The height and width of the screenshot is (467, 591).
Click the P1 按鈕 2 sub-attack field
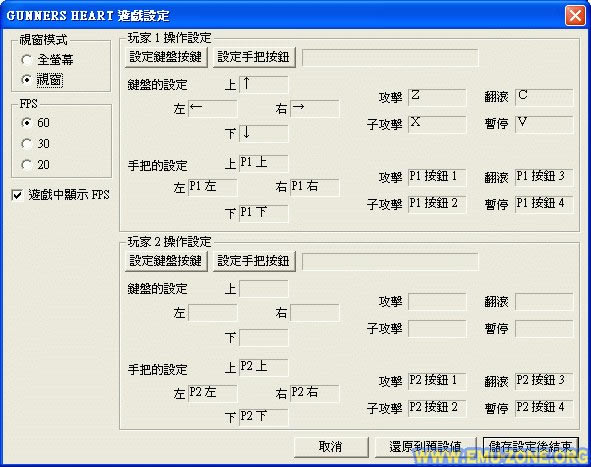click(x=437, y=204)
